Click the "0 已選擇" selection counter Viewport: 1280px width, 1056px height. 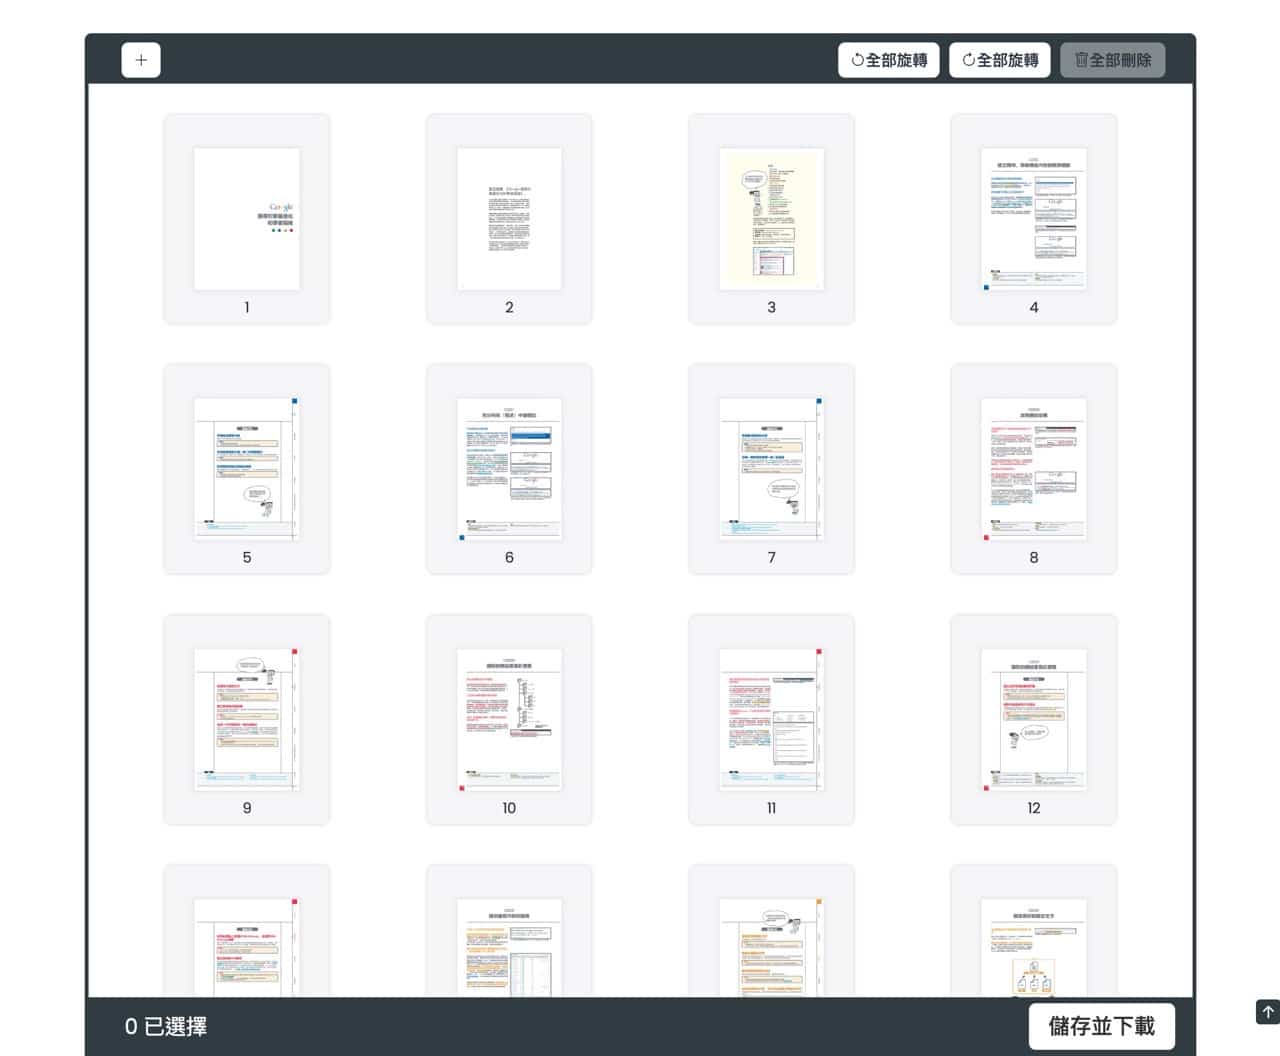[166, 1026]
